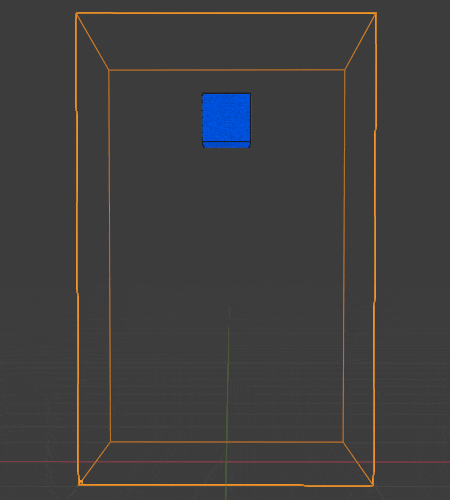
Task: Pick the outer bottom-left corner of the wireframe
Action: tap(79, 484)
